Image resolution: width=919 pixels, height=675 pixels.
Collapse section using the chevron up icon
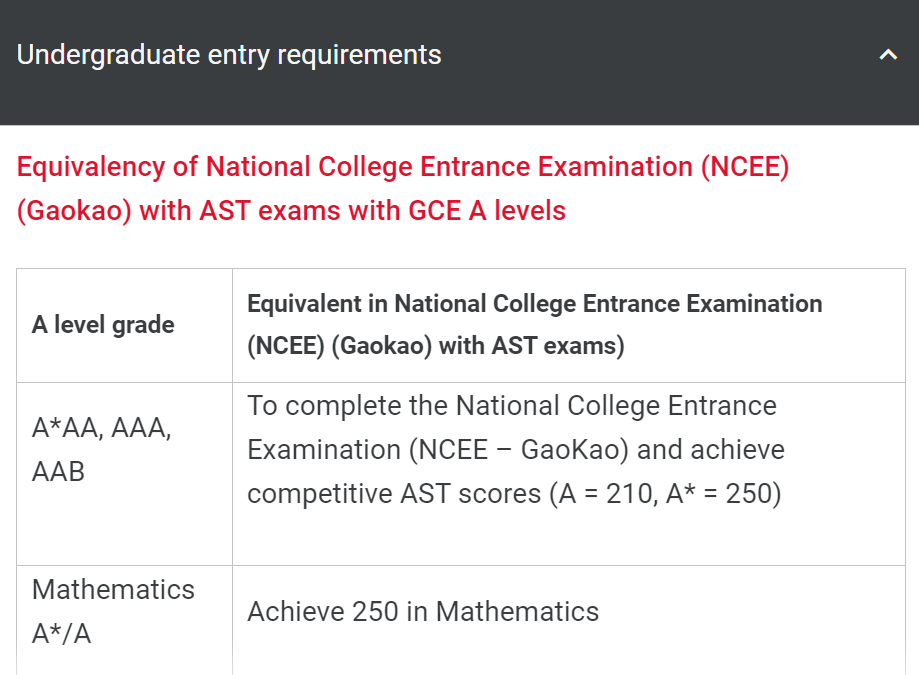tap(888, 55)
